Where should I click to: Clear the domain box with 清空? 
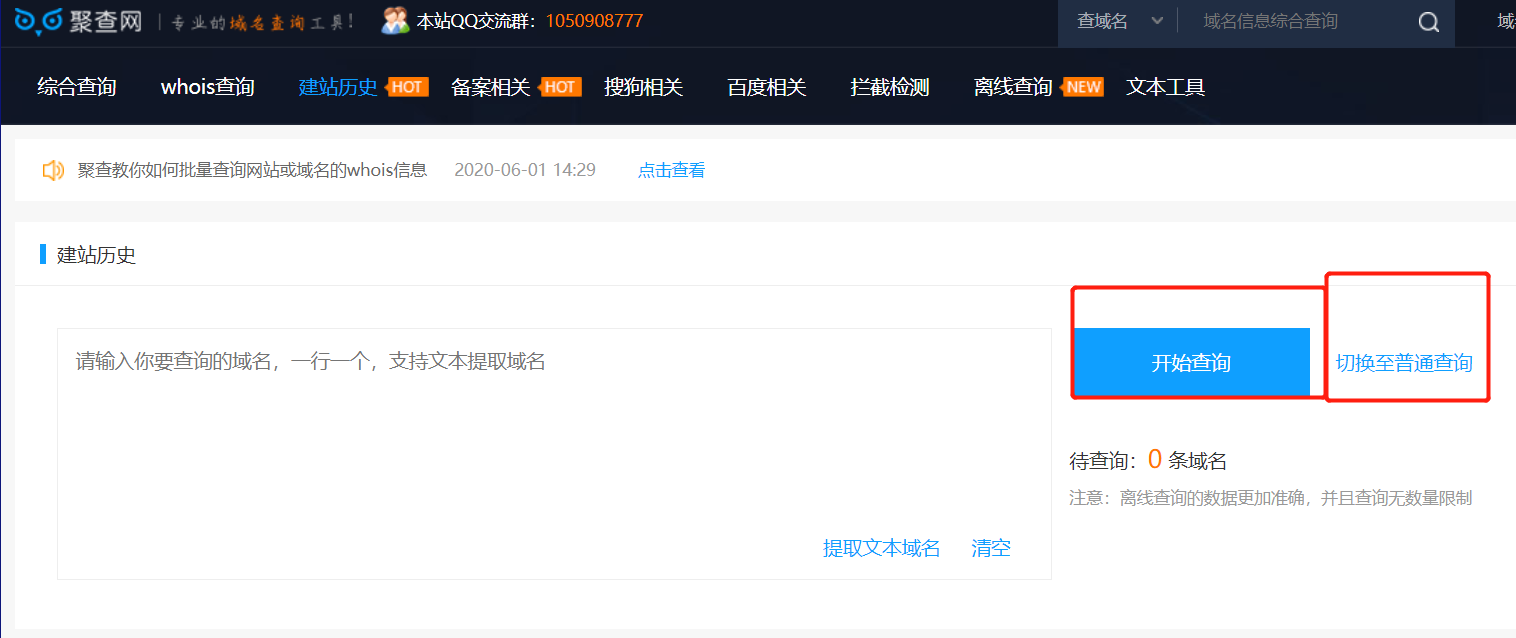991,548
